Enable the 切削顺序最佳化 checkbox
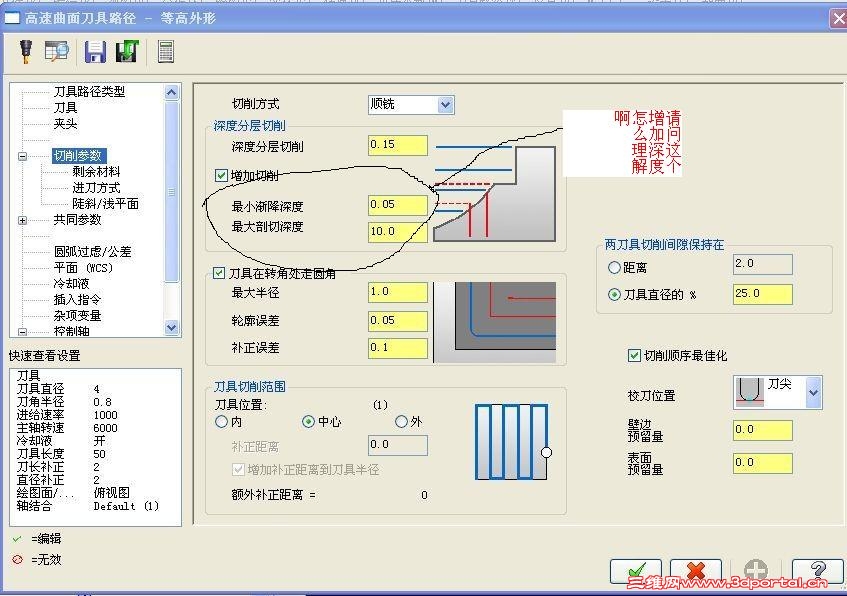 click(x=634, y=355)
